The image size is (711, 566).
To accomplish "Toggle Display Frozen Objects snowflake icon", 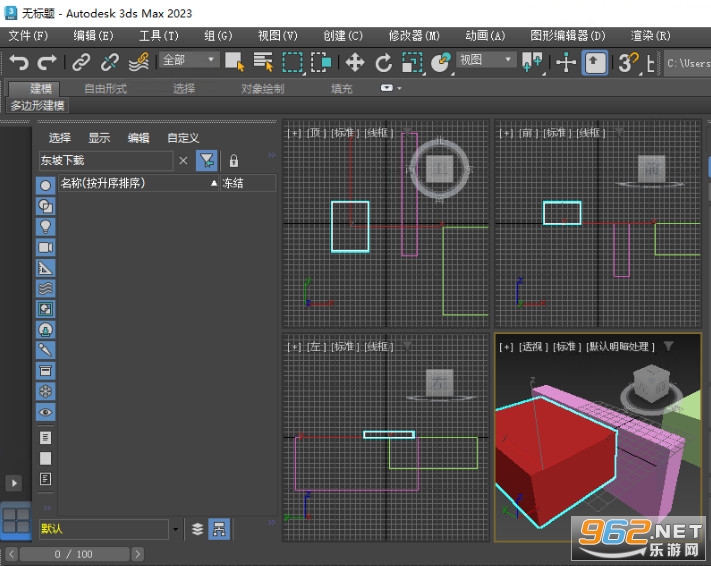I will (45, 391).
